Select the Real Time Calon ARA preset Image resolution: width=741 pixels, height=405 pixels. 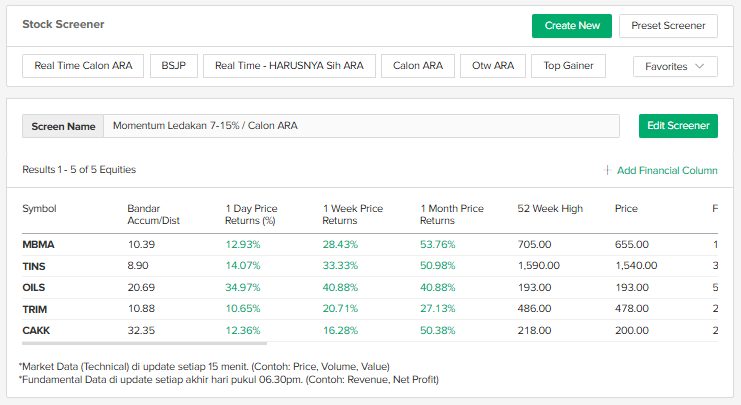point(83,66)
